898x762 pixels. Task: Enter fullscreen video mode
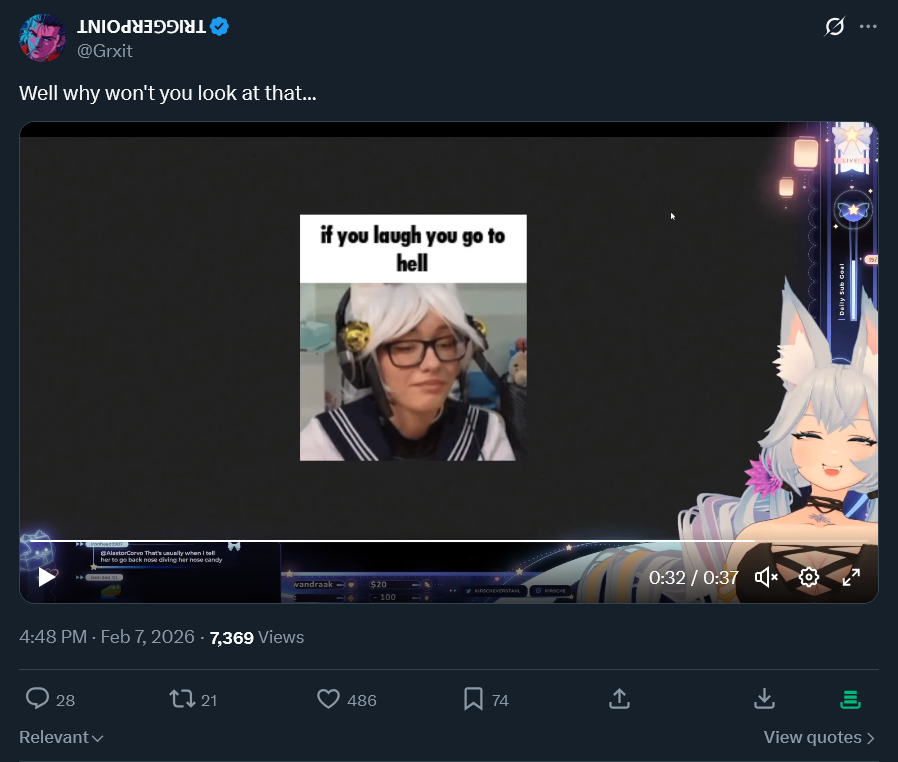point(852,577)
